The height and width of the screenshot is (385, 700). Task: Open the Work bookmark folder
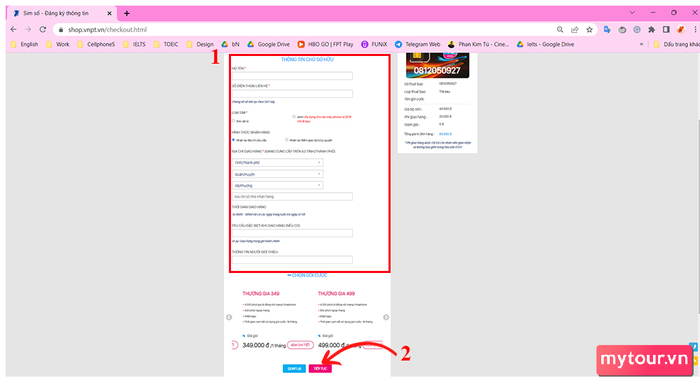[58, 44]
